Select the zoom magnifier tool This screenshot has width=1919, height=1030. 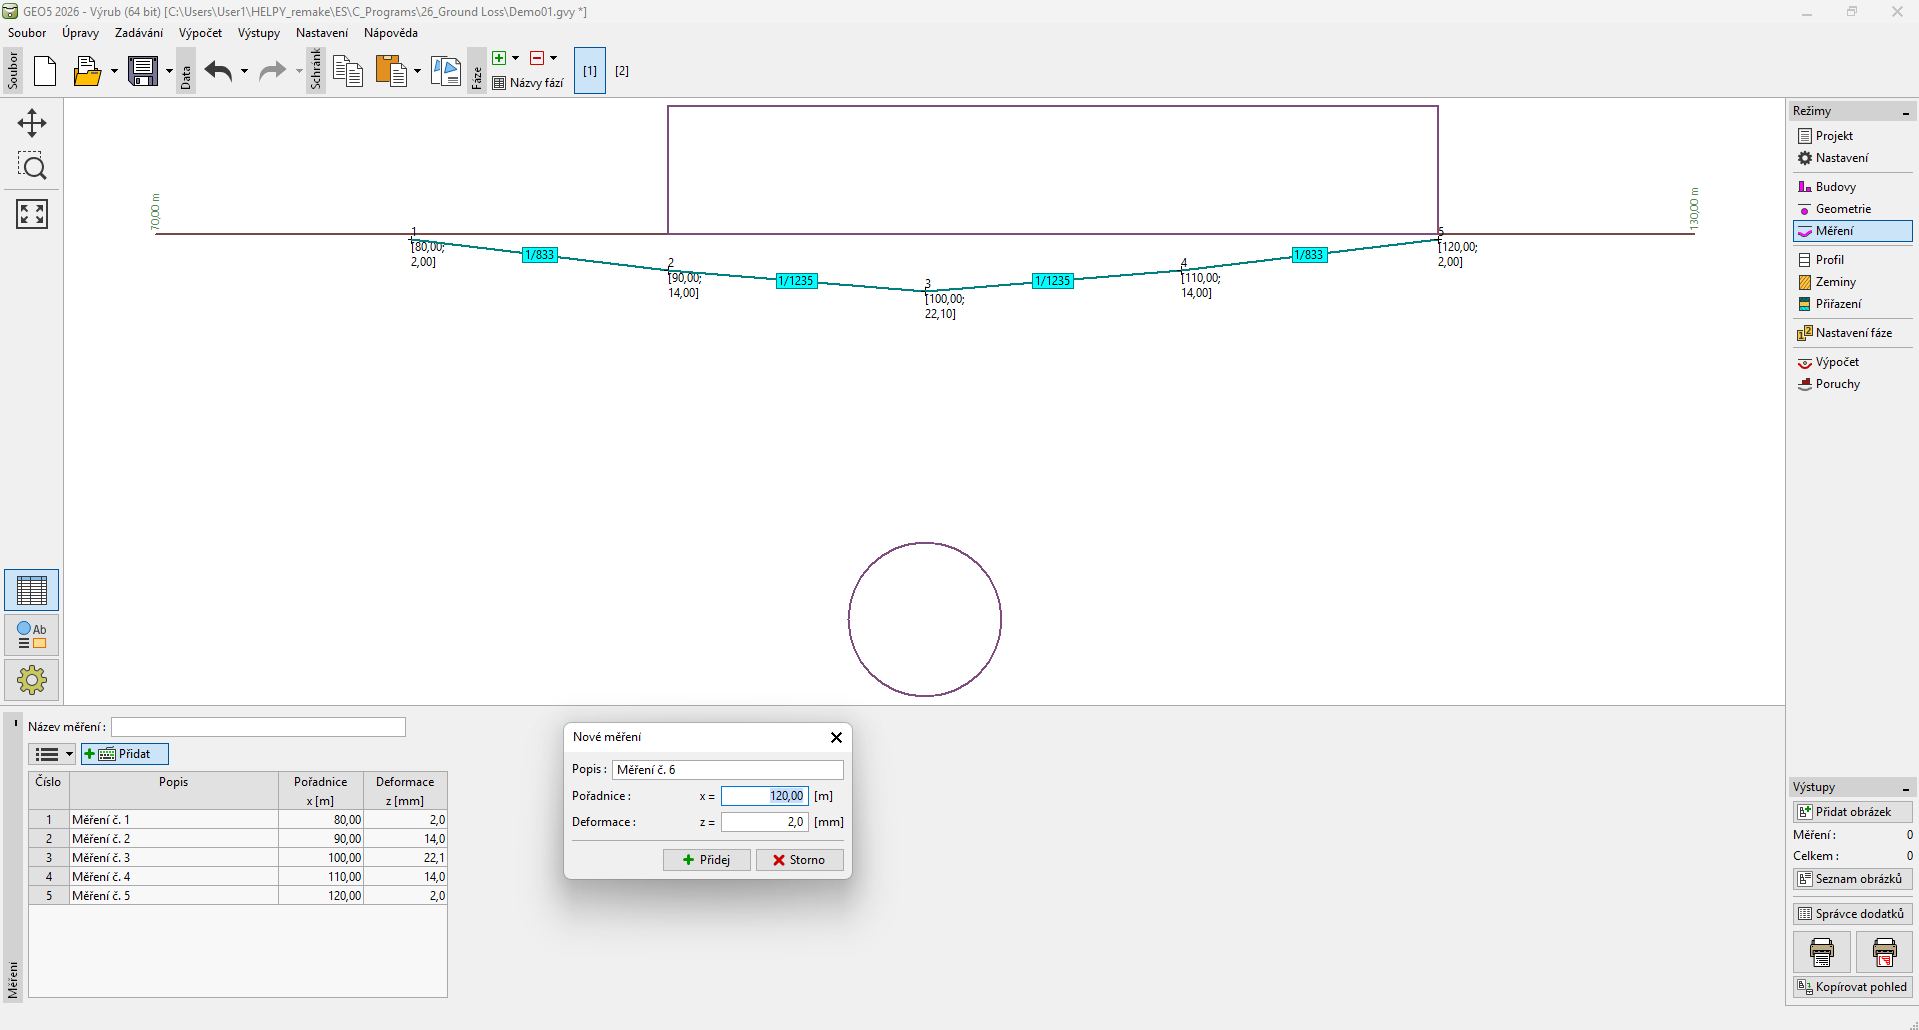point(32,166)
